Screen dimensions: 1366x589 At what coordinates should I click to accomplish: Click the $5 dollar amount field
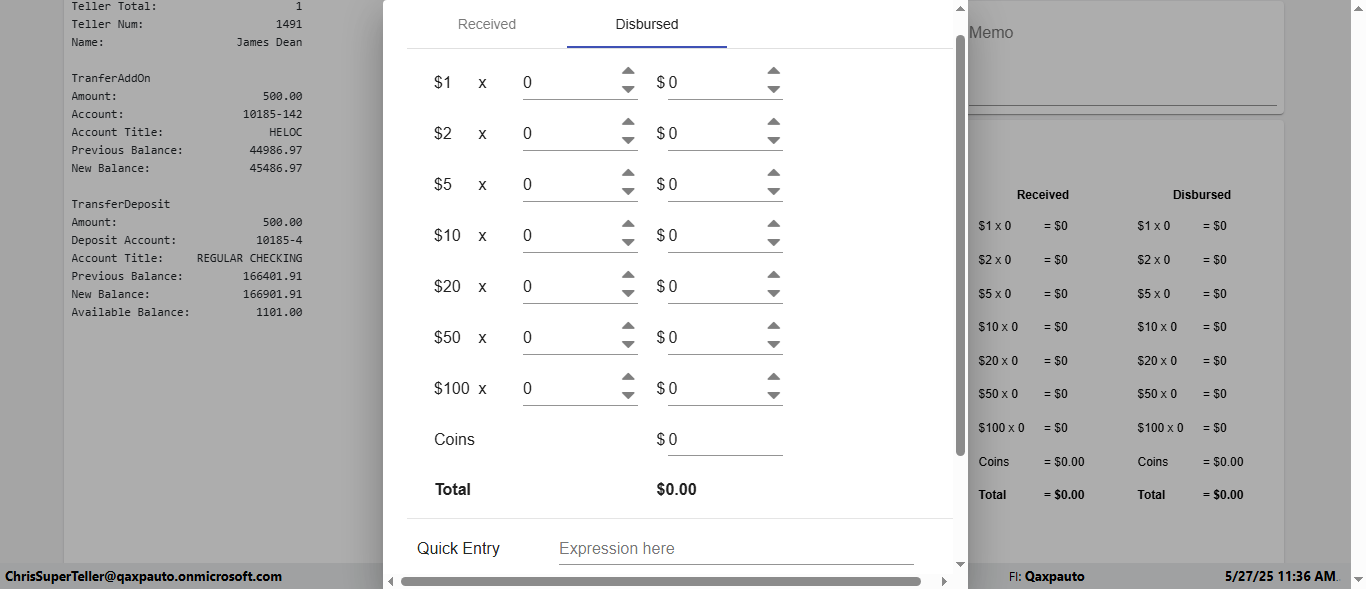click(x=714, y=185)
